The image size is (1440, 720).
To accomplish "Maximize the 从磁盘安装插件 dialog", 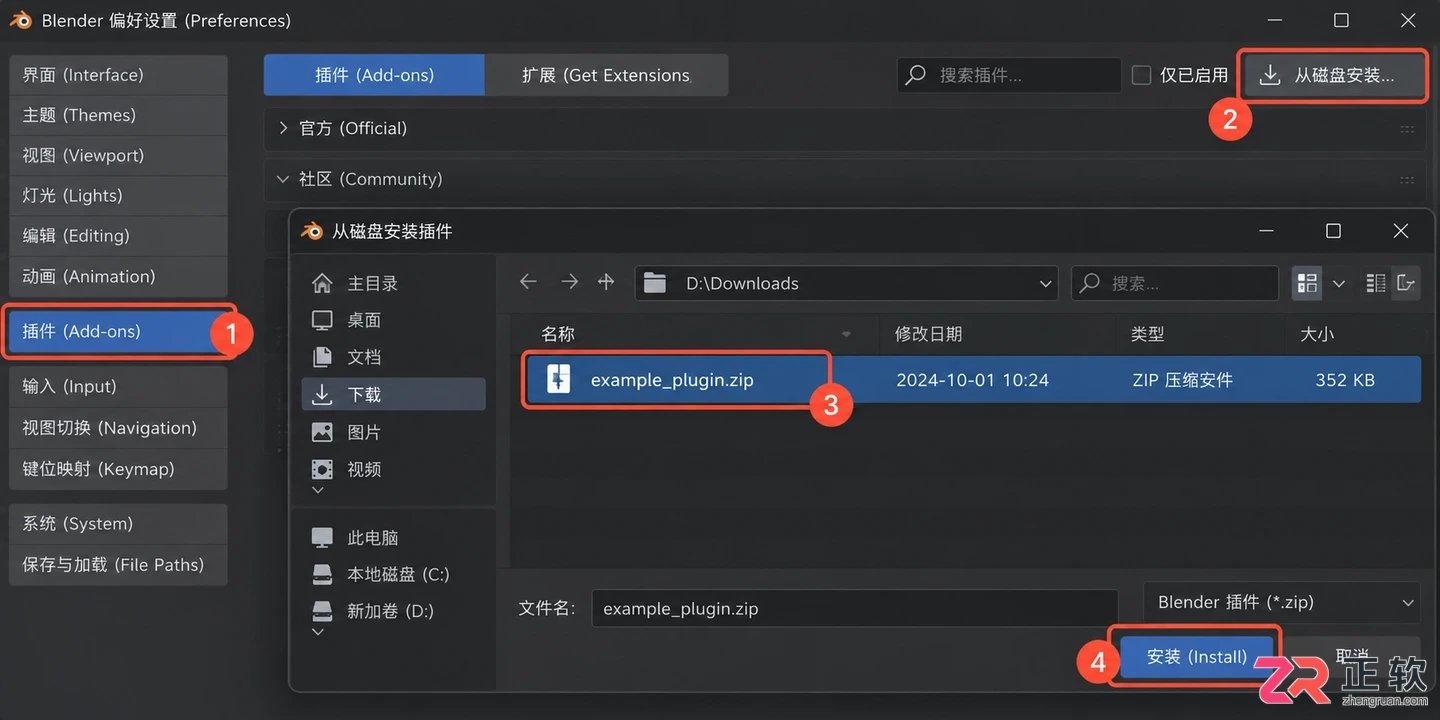I will pos(1333,231).
